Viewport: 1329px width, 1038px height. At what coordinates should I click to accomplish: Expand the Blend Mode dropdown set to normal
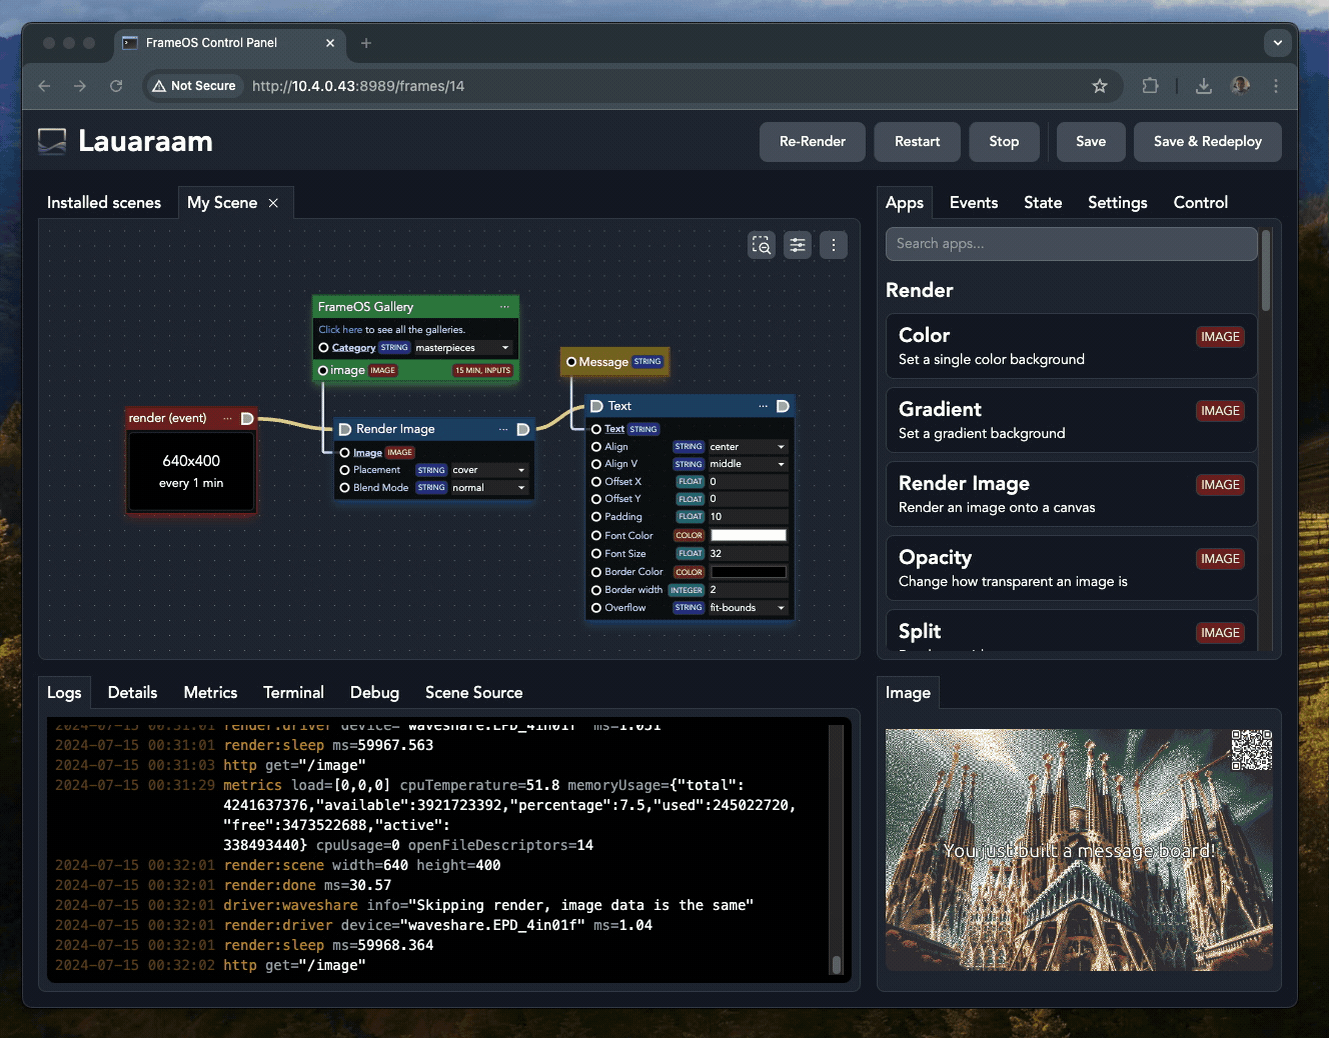(488, 488)
